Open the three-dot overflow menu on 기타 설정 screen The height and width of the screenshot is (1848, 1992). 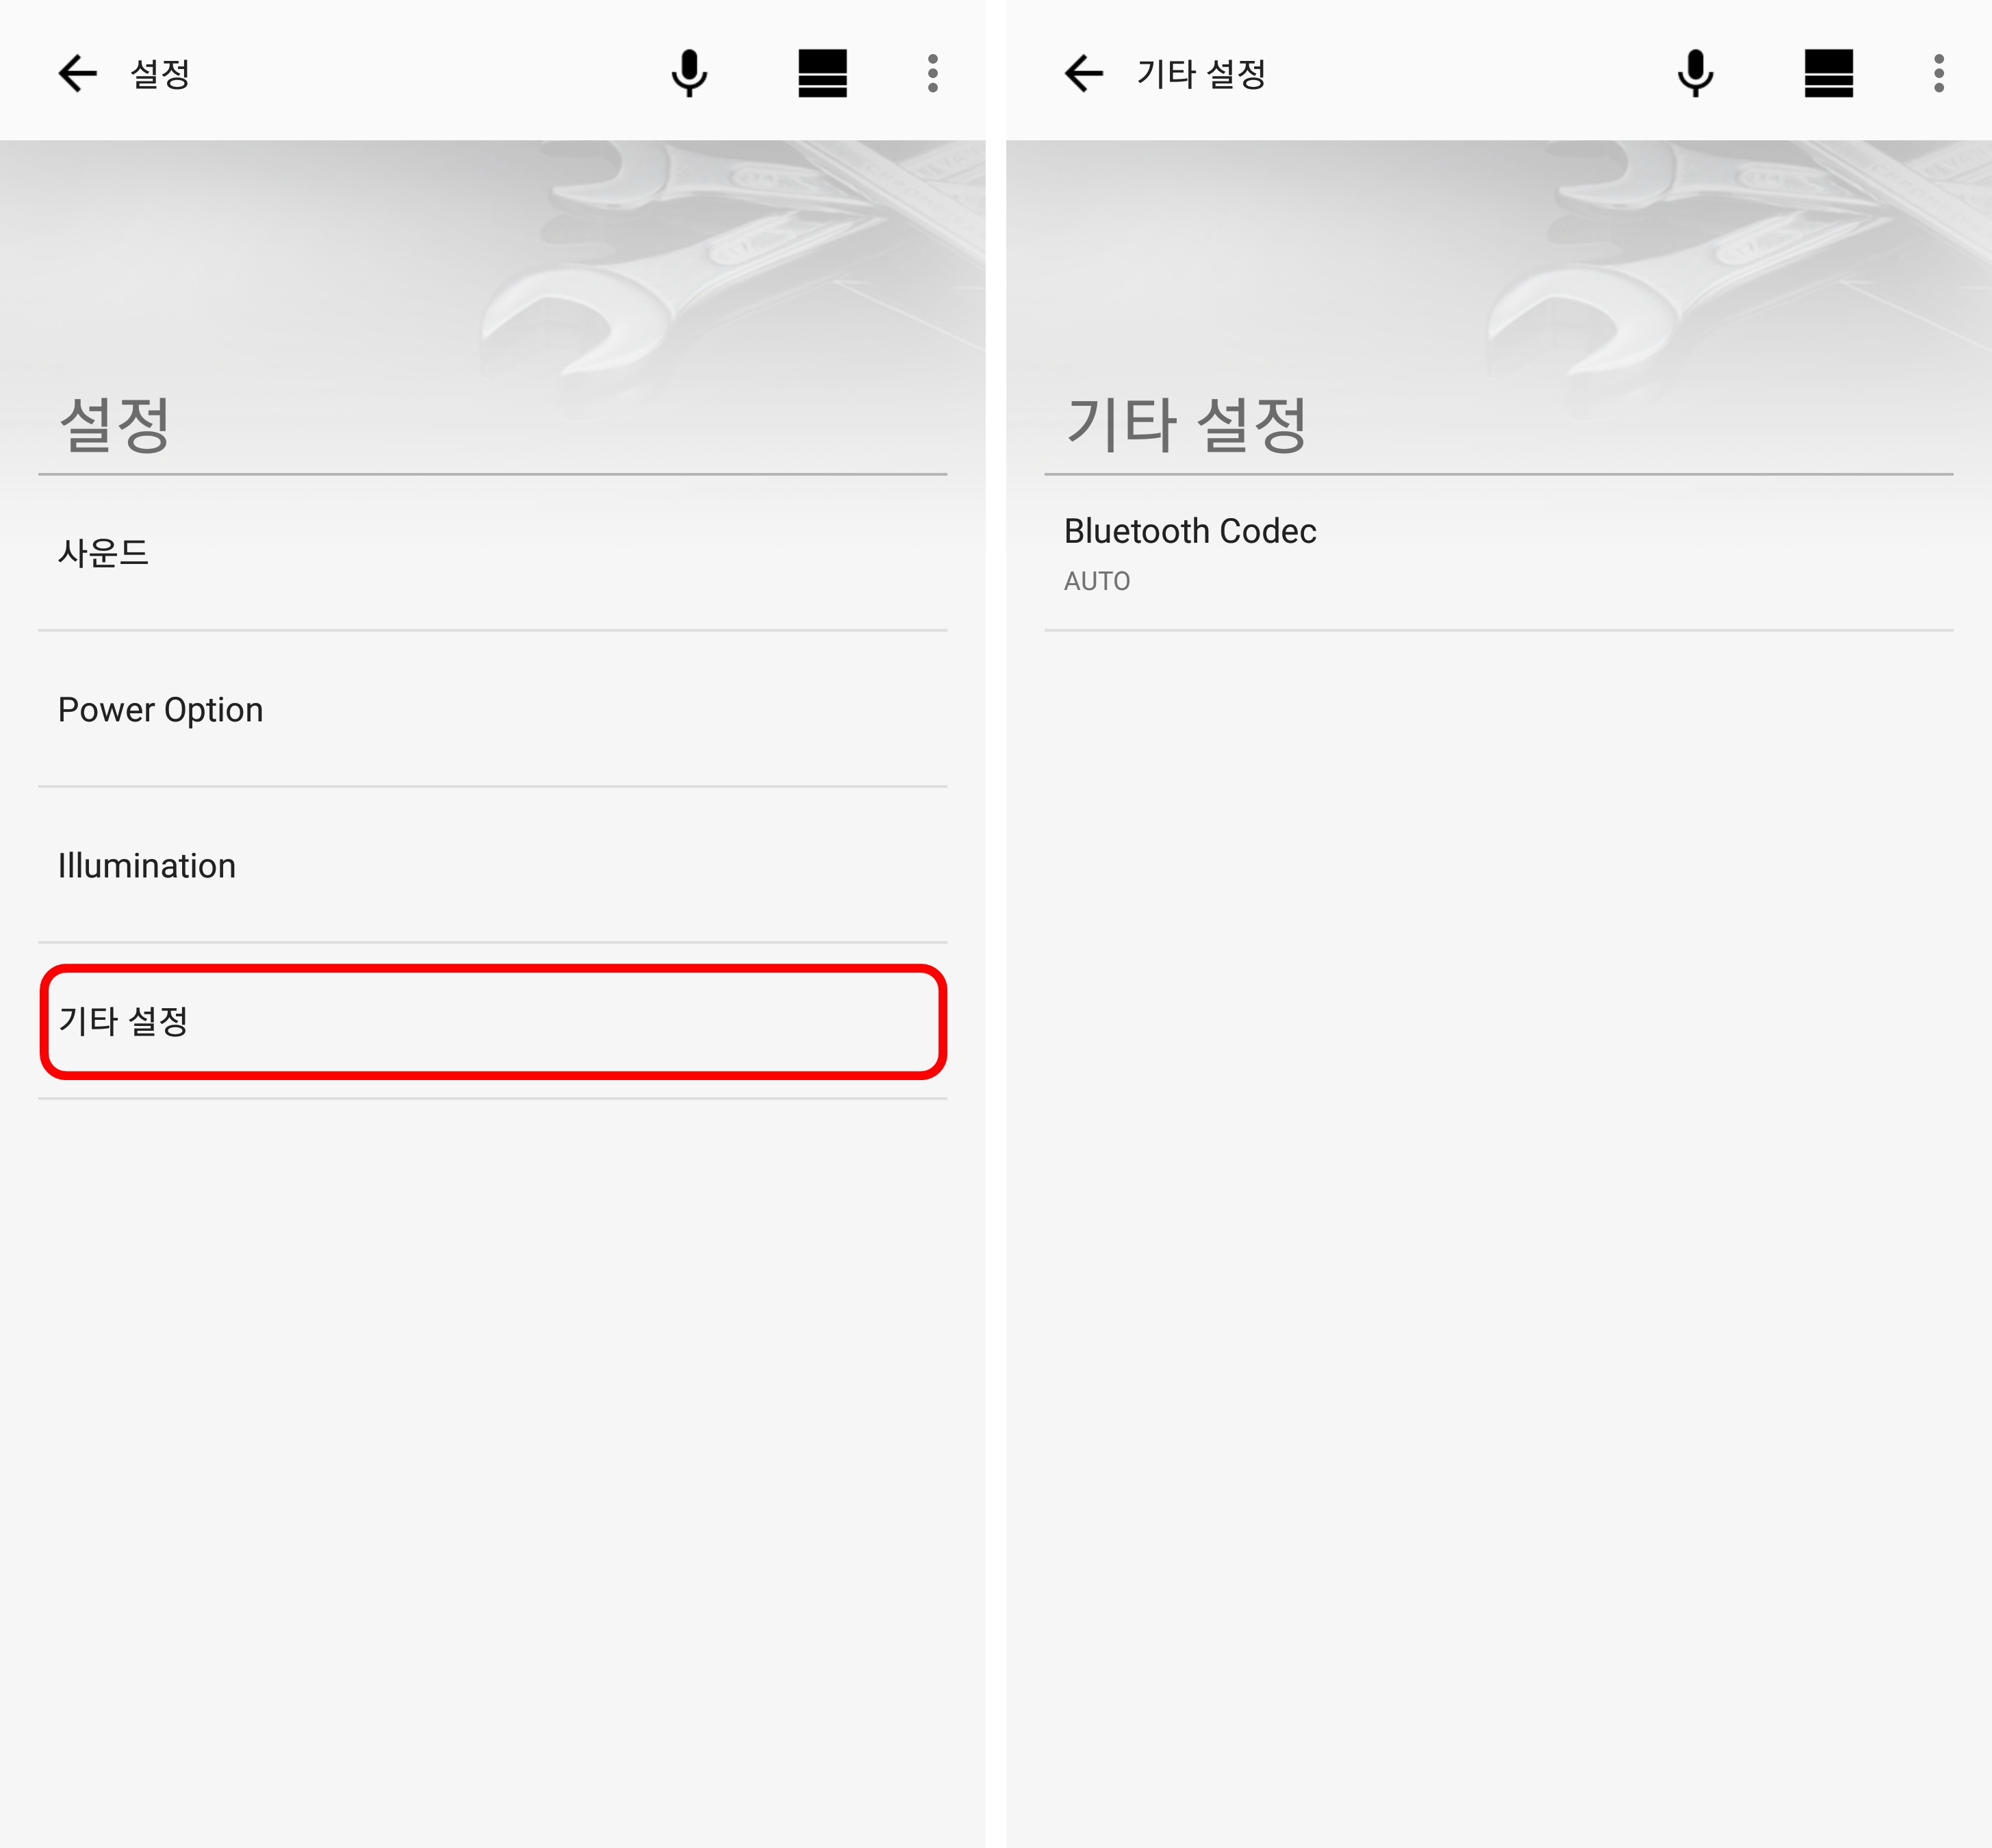click(x=1938, y=73)
